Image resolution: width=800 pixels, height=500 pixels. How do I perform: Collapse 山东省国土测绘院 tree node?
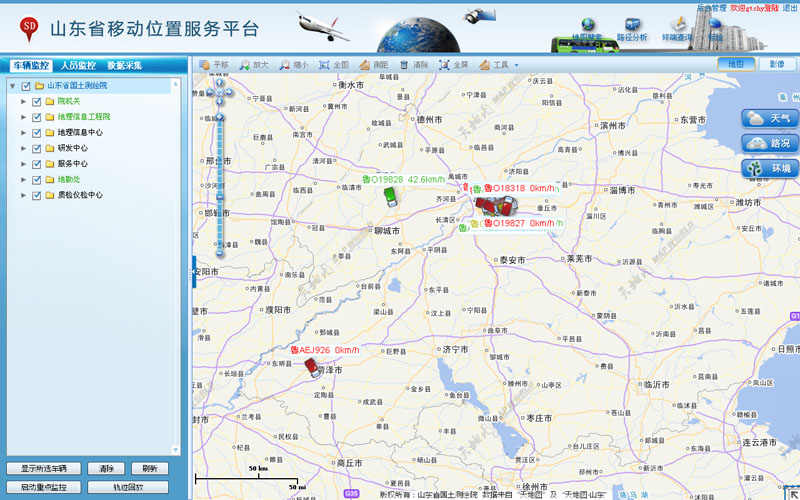(x=13, y=86)
